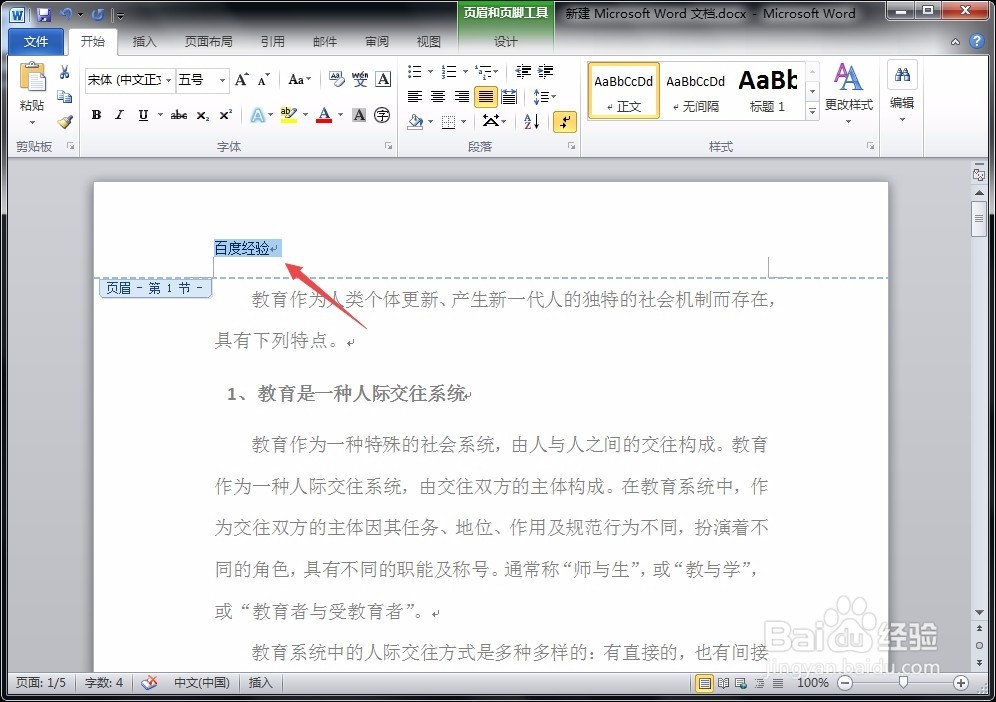996x702 pixels.
Task: Switch to Outline view
Action: click(760, 684)
